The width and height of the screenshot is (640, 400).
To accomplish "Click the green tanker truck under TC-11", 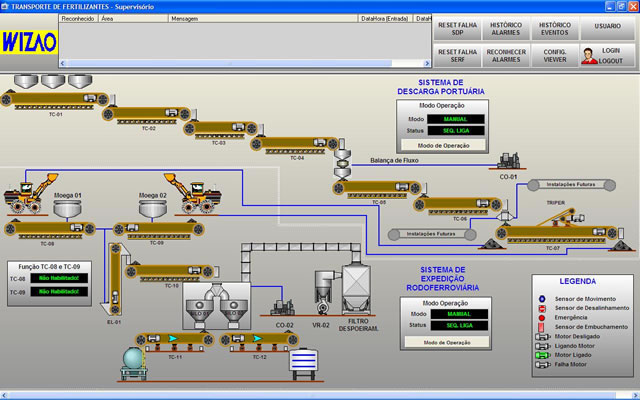I will [x=133, y=363].
